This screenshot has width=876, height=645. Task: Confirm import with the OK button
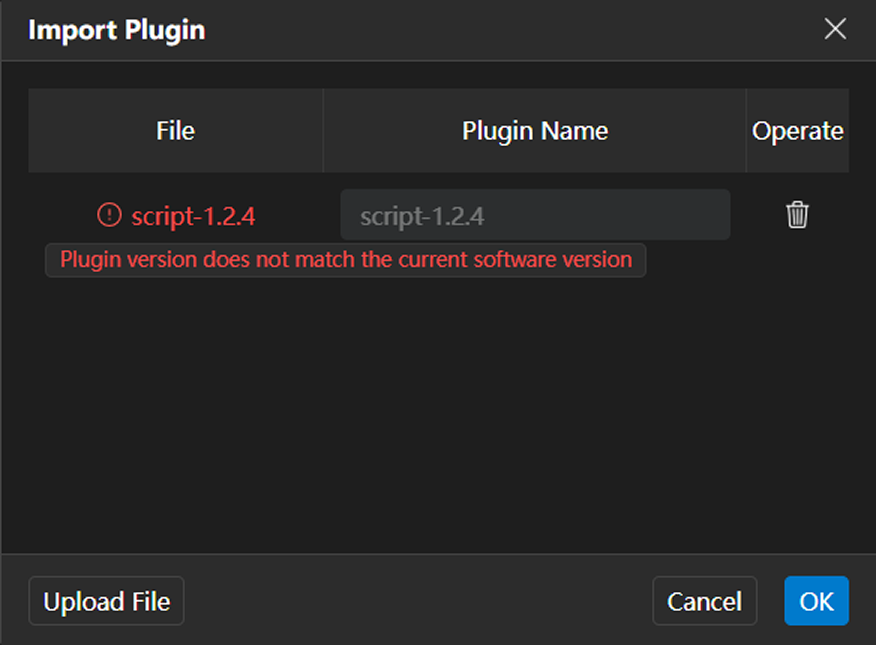816,601
